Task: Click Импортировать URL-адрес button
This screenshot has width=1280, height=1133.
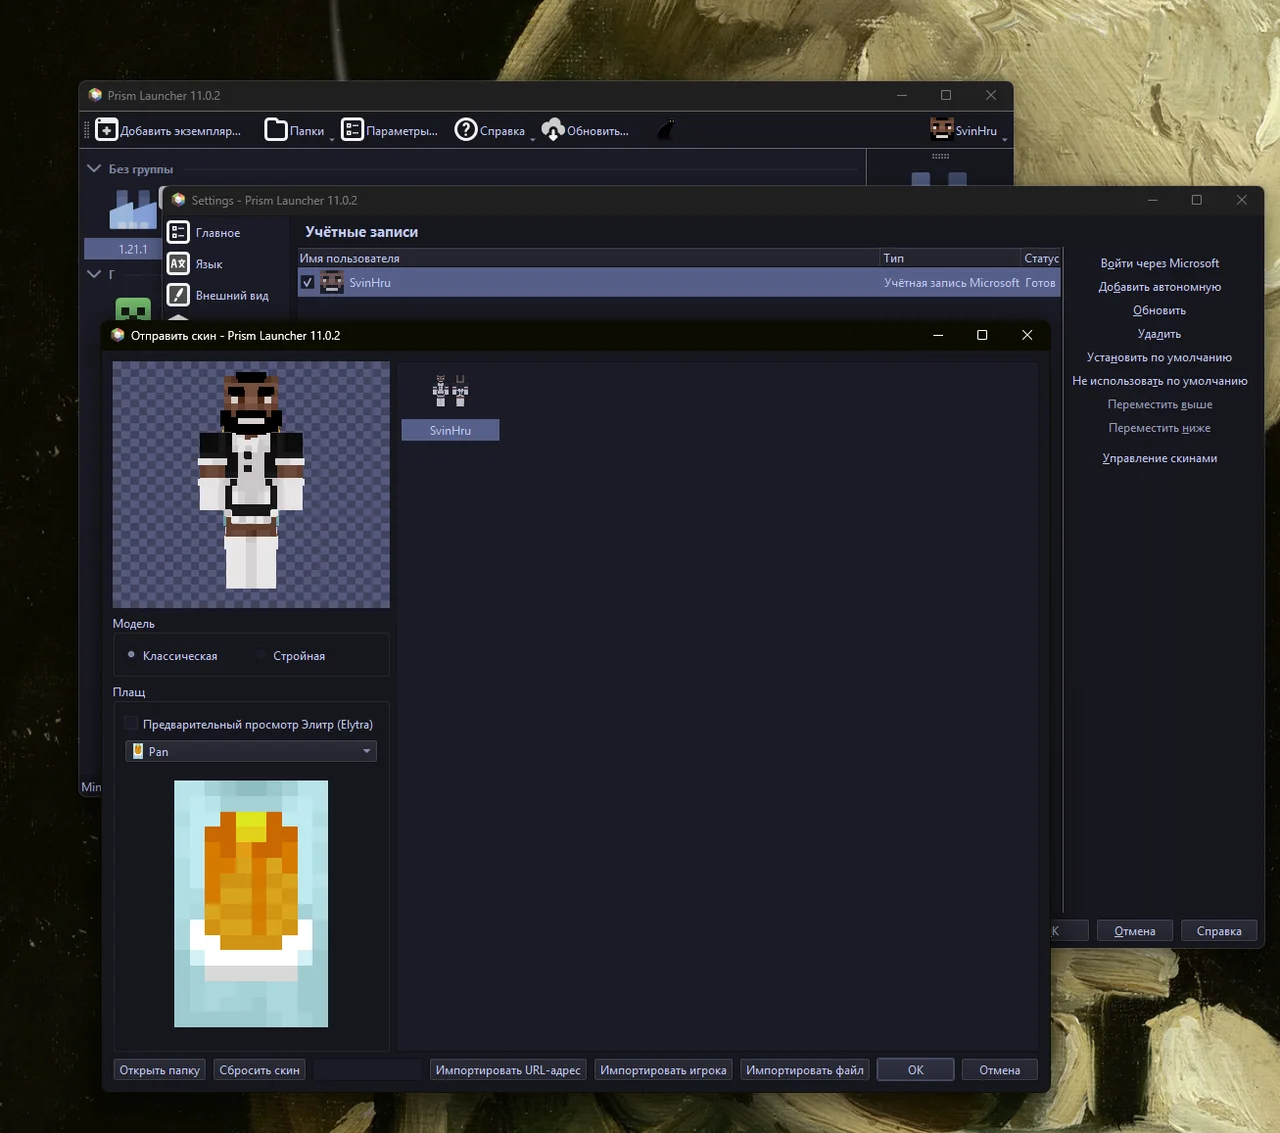Action: pyautogui.click(x=508, y=1070)
